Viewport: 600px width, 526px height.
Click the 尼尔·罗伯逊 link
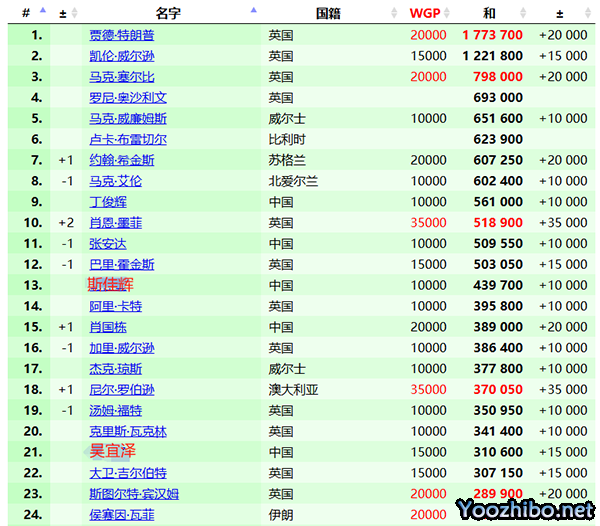click(121, 390)
